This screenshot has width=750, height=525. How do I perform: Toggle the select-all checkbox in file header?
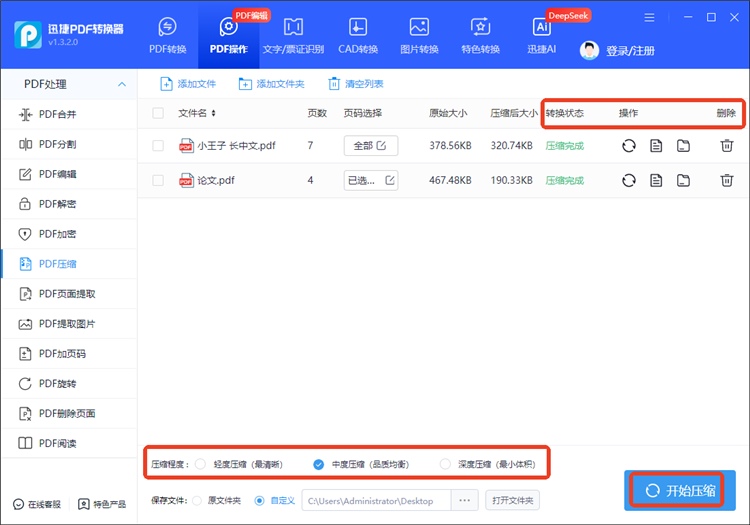click(158, 114)
